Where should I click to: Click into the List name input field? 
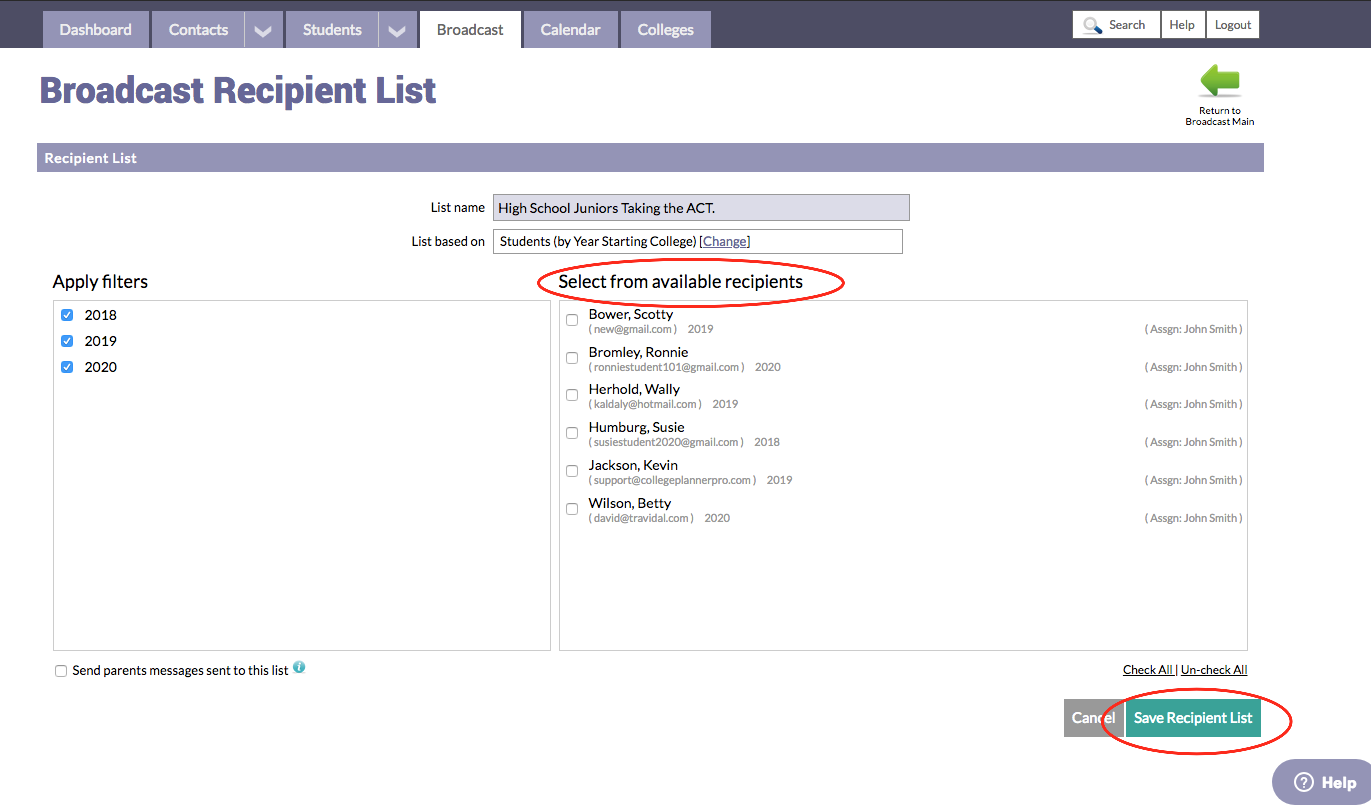click(x=701, y=207)
